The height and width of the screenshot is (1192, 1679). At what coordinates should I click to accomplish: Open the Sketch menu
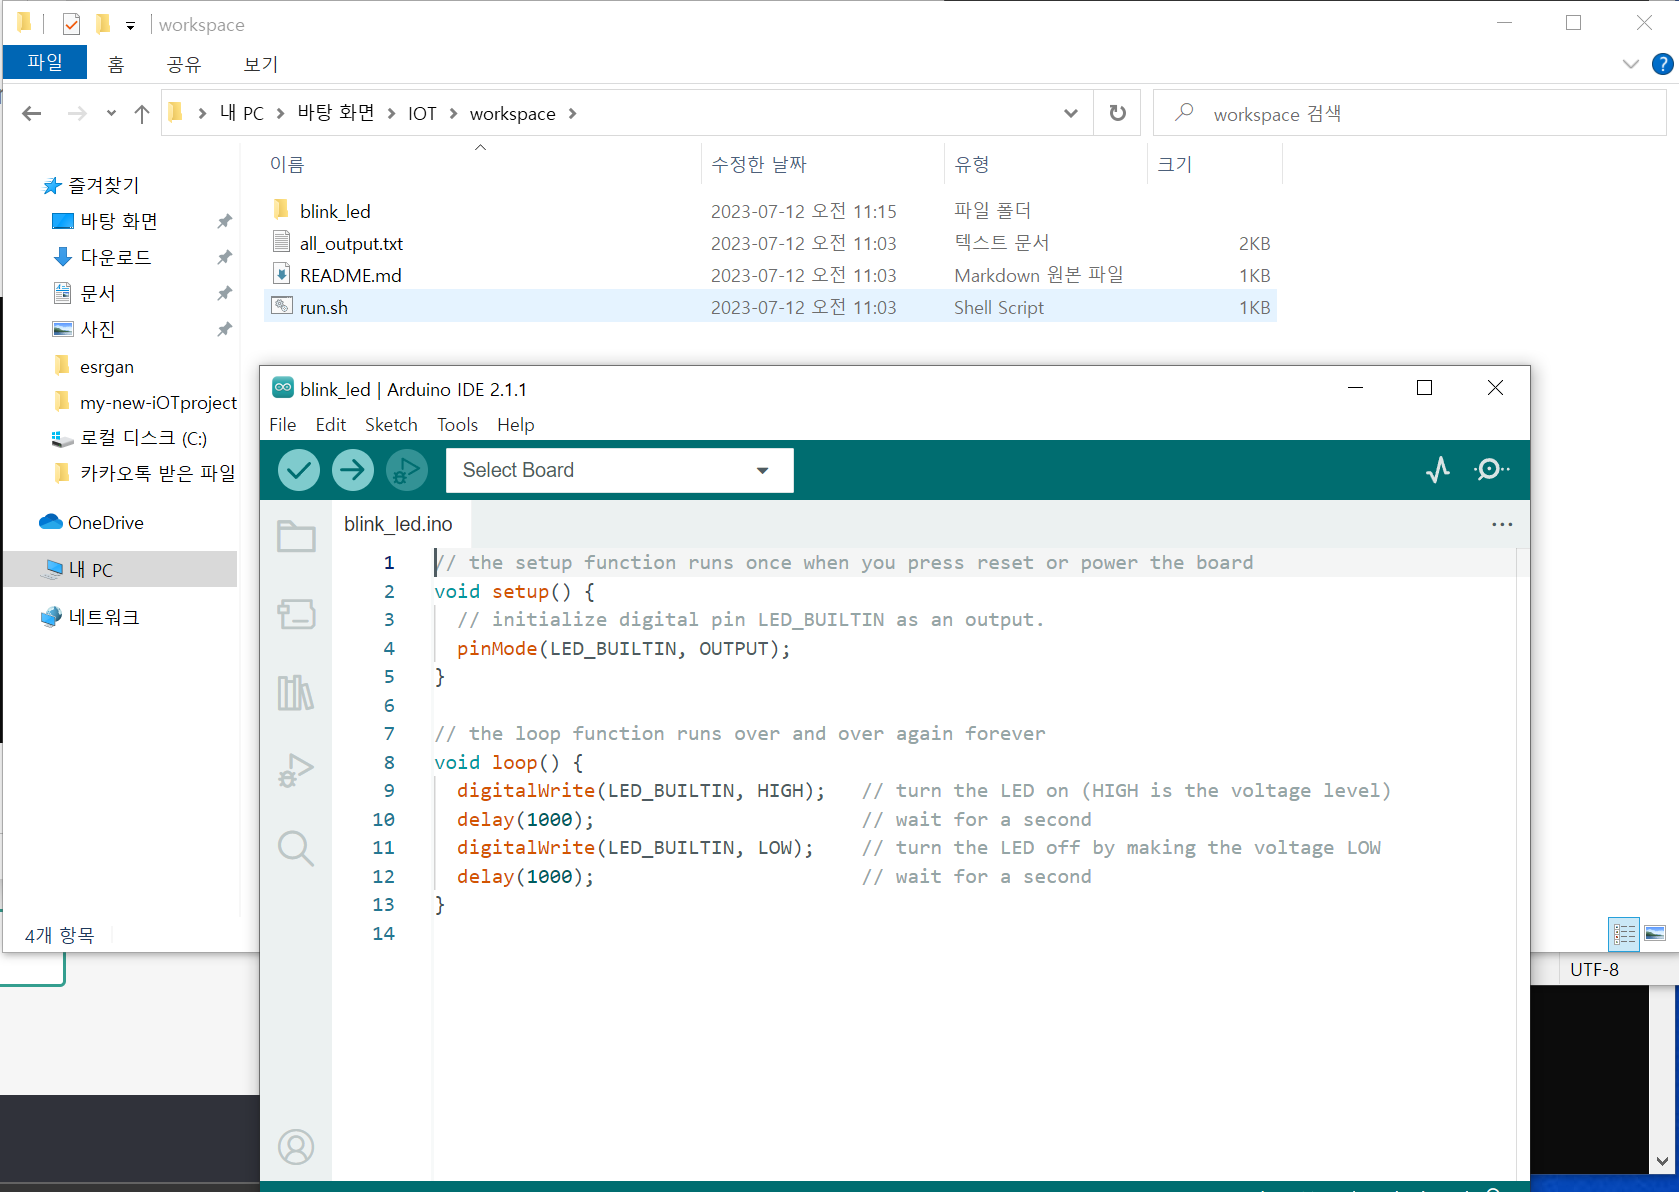[391, 425]
